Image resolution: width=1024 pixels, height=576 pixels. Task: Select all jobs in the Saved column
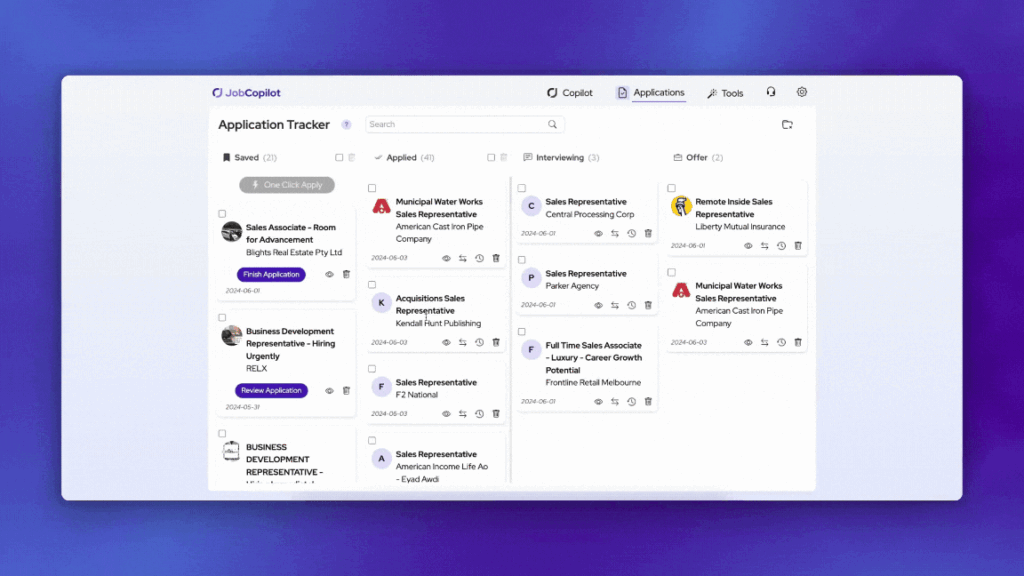339,158
